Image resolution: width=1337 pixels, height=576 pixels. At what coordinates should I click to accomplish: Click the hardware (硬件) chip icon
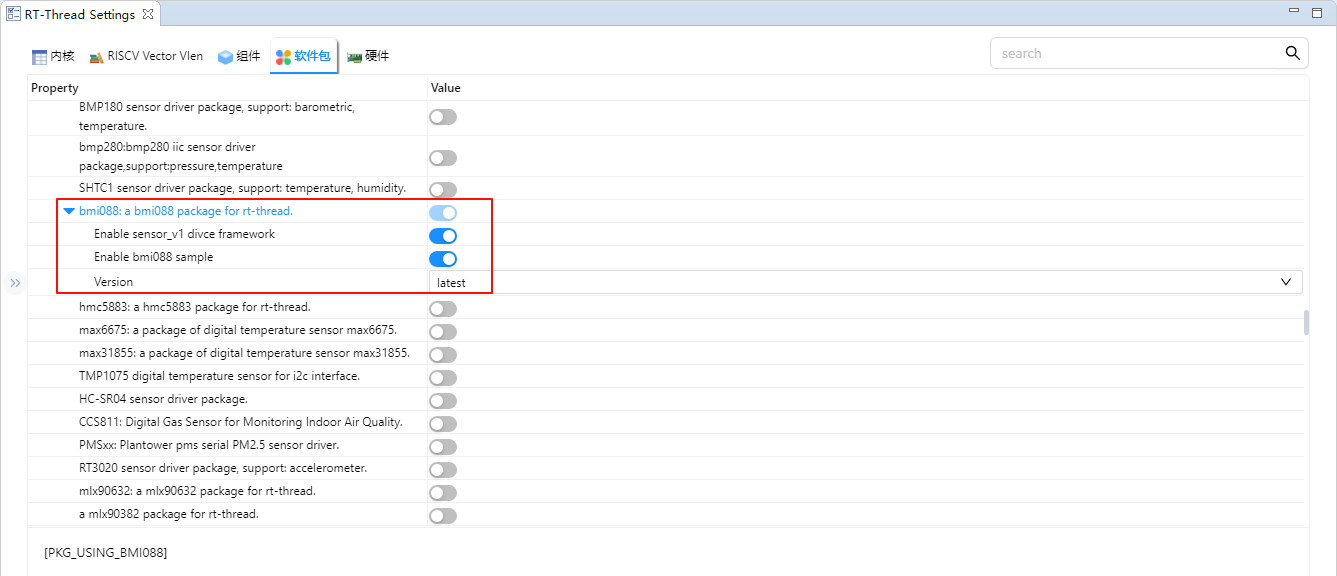[x=354, y=57]
